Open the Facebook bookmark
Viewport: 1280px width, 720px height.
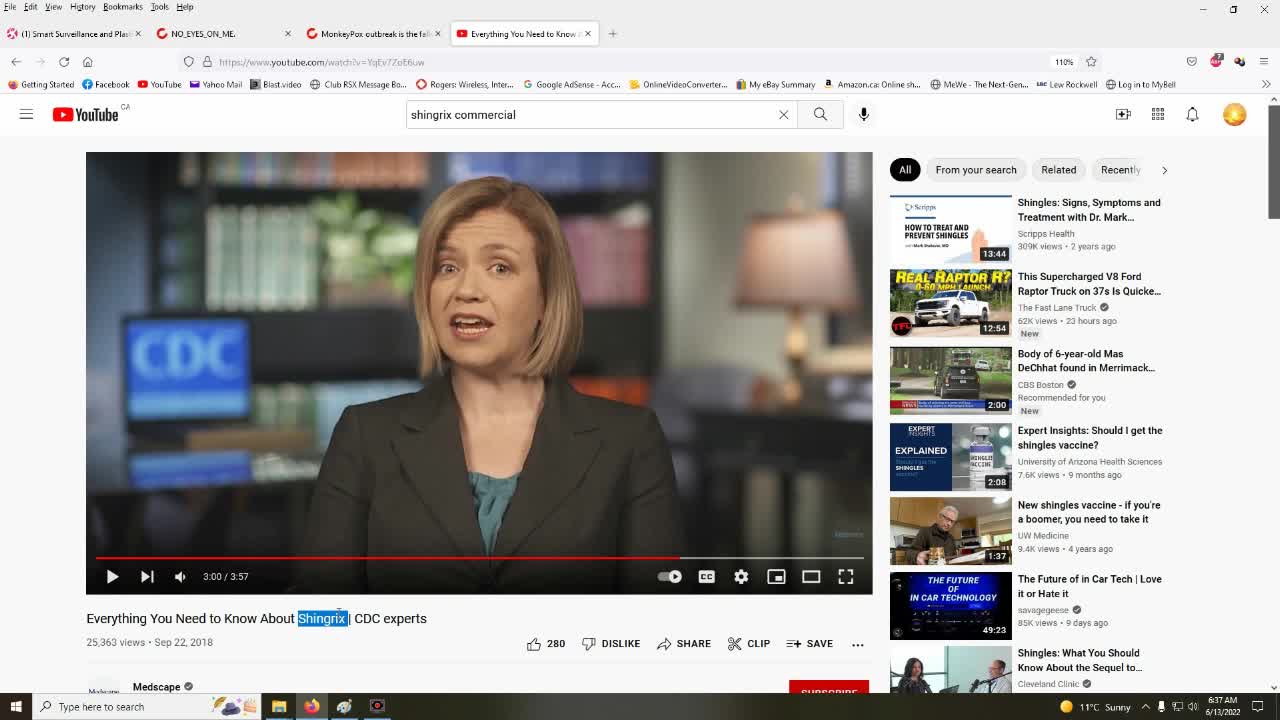tap(106, 85)
